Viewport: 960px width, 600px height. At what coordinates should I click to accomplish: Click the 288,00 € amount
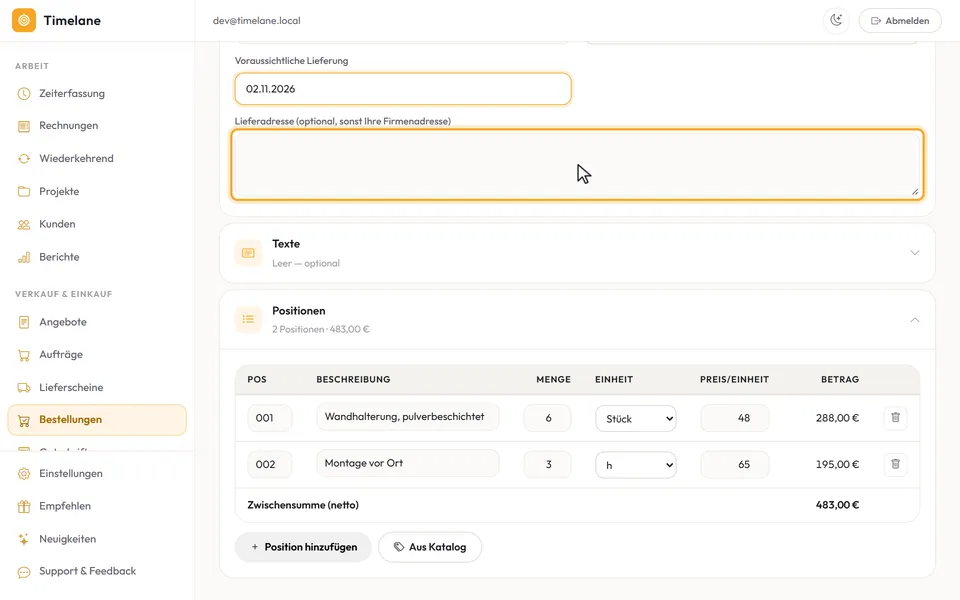(x=837, y=418)
